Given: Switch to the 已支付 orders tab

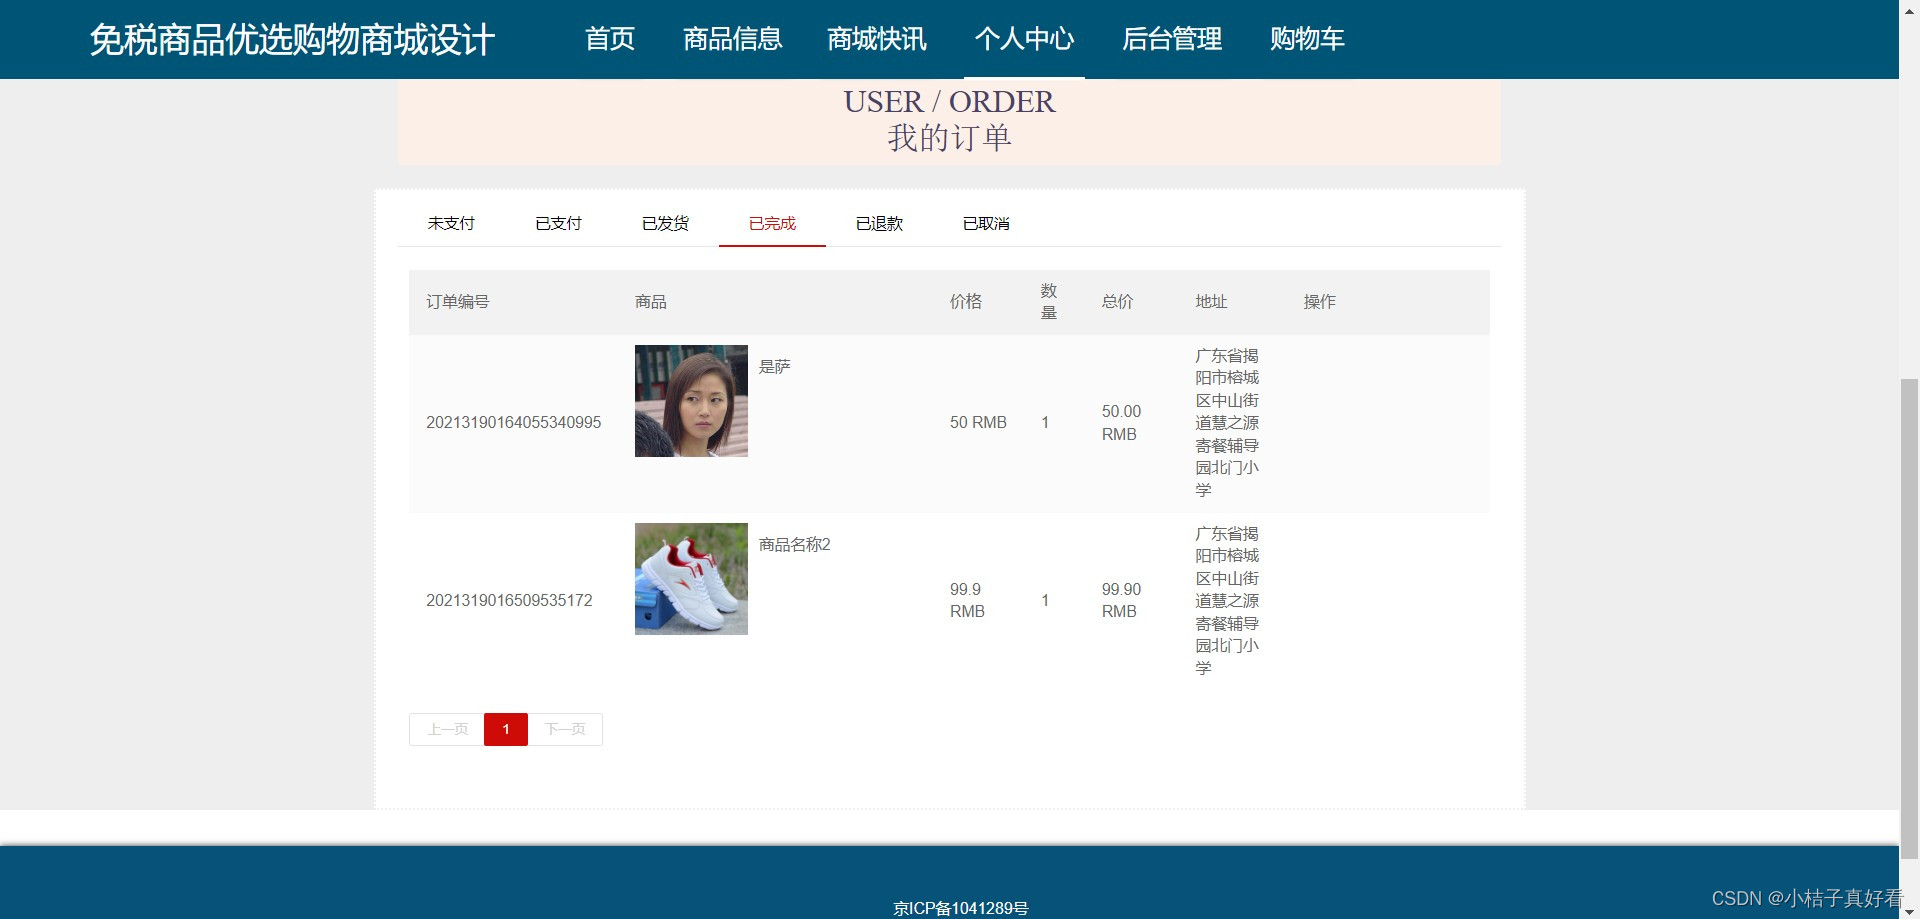Looking at the screenshot, I should pyautogui.click(x=558, y=223).
